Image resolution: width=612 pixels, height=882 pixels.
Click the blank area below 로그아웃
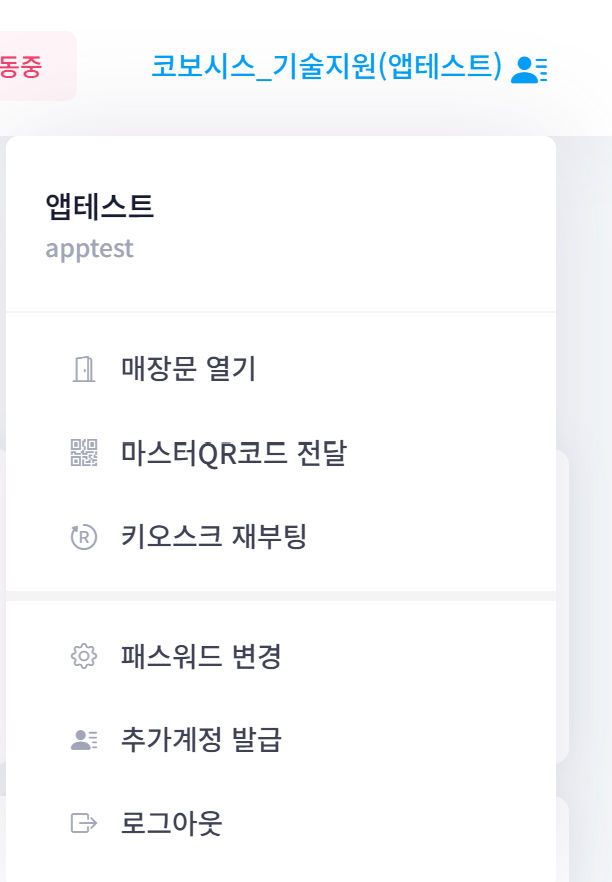click(280, 867)
